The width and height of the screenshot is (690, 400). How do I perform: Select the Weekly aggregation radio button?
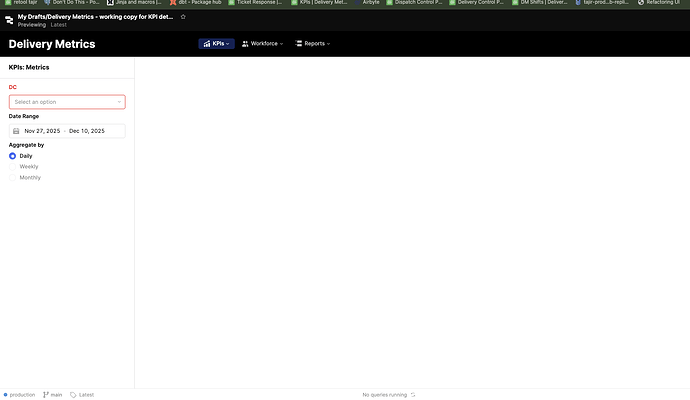pos(12,166)
